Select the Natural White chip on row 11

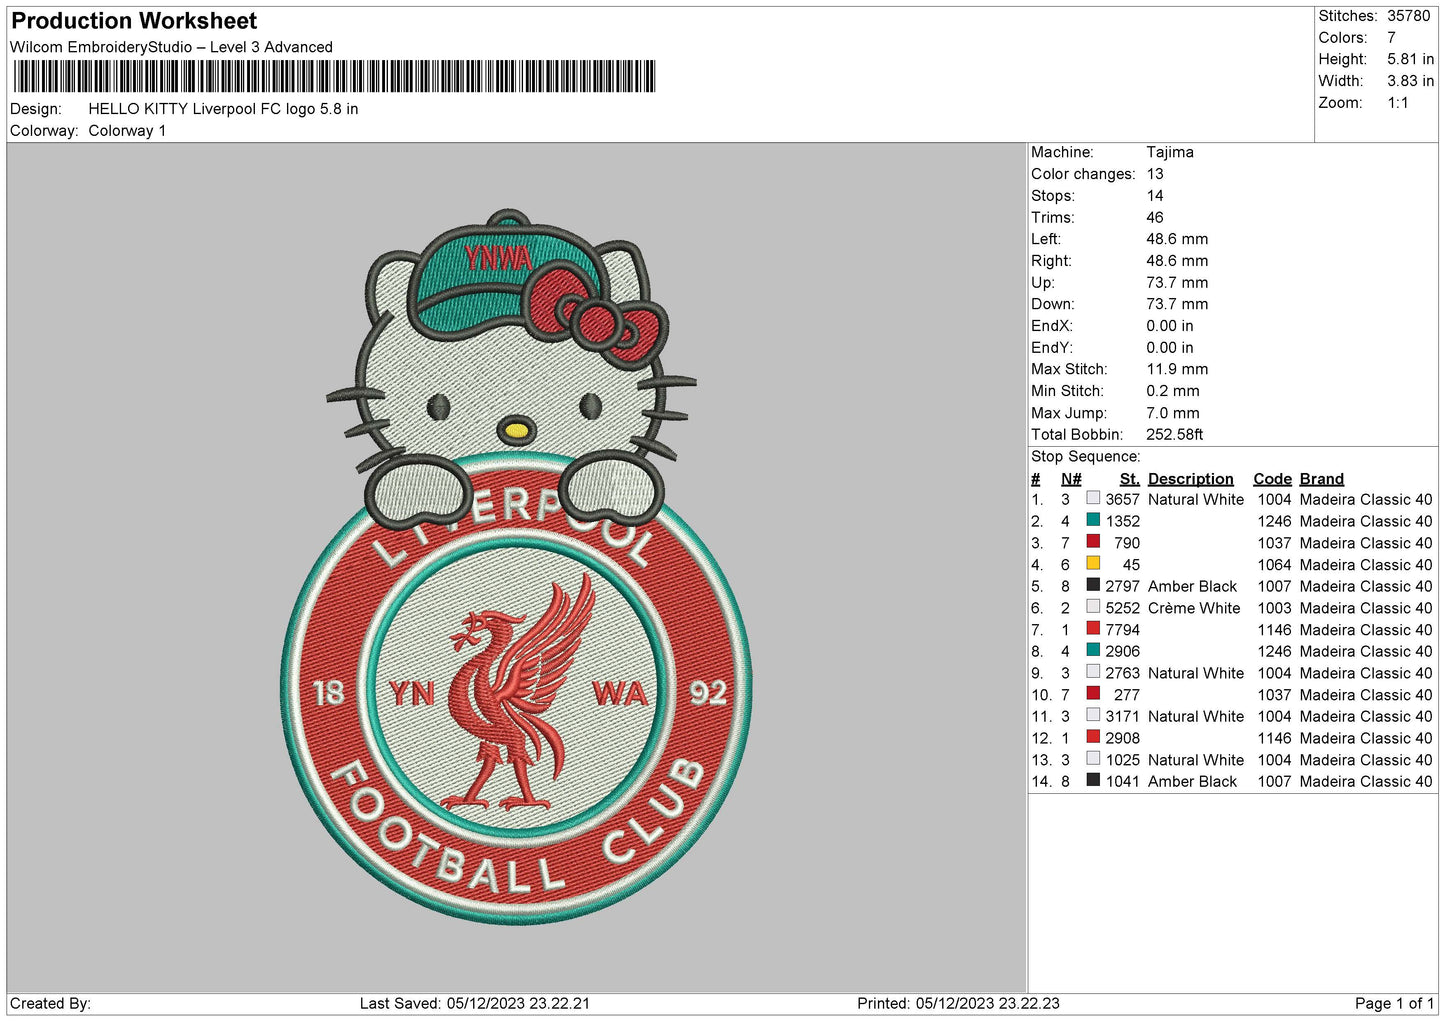[1093, 715]
